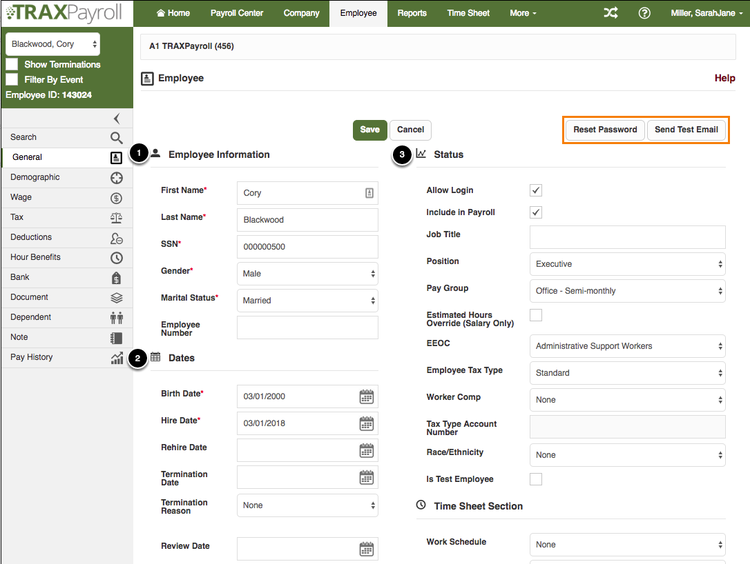This screenshot has height=564, width=750.
Task: Click the Dependent people icon
Action: [x=116, y=318]
